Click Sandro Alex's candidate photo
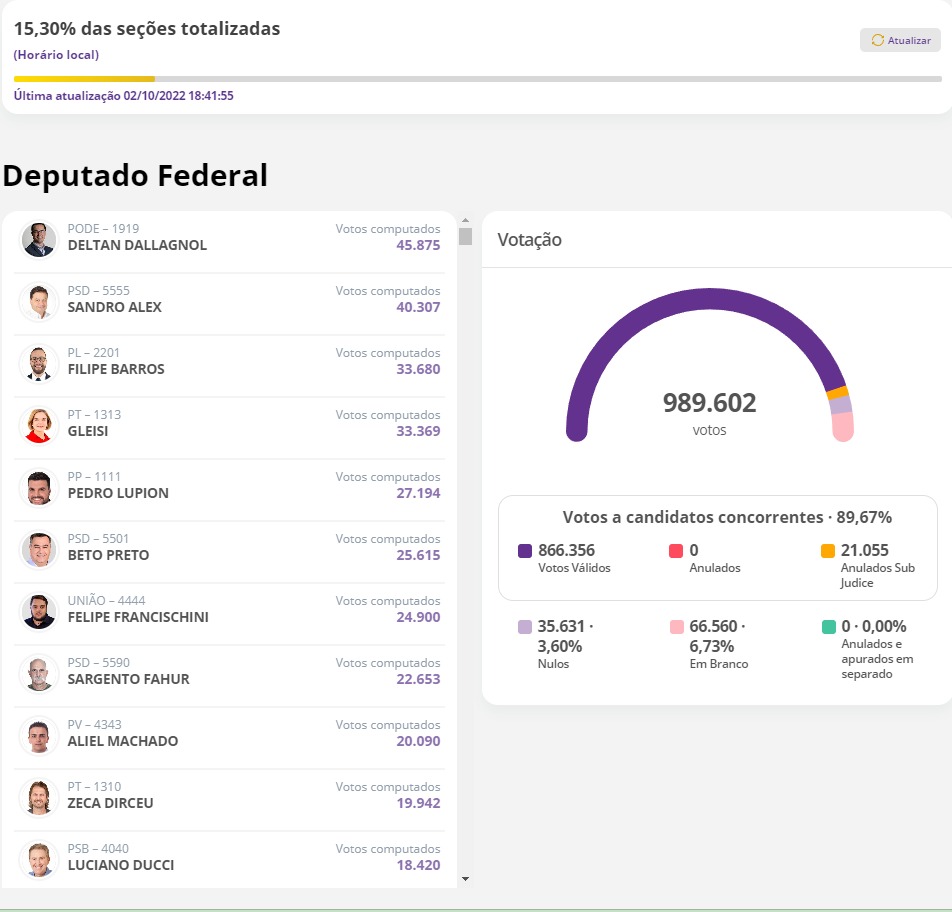This screenshot has width=952, height=912. (39, 302)
